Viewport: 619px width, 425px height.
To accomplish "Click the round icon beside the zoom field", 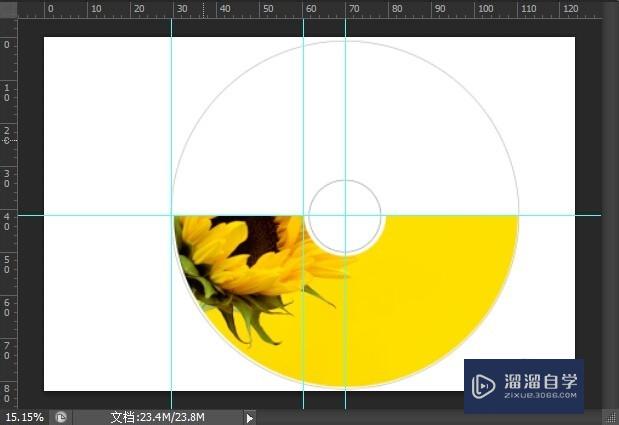I will click(61, 417).
